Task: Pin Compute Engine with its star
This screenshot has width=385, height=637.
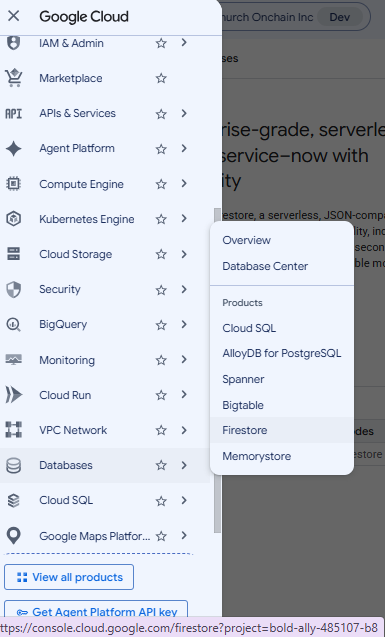Action: click(x=161, y=184)
